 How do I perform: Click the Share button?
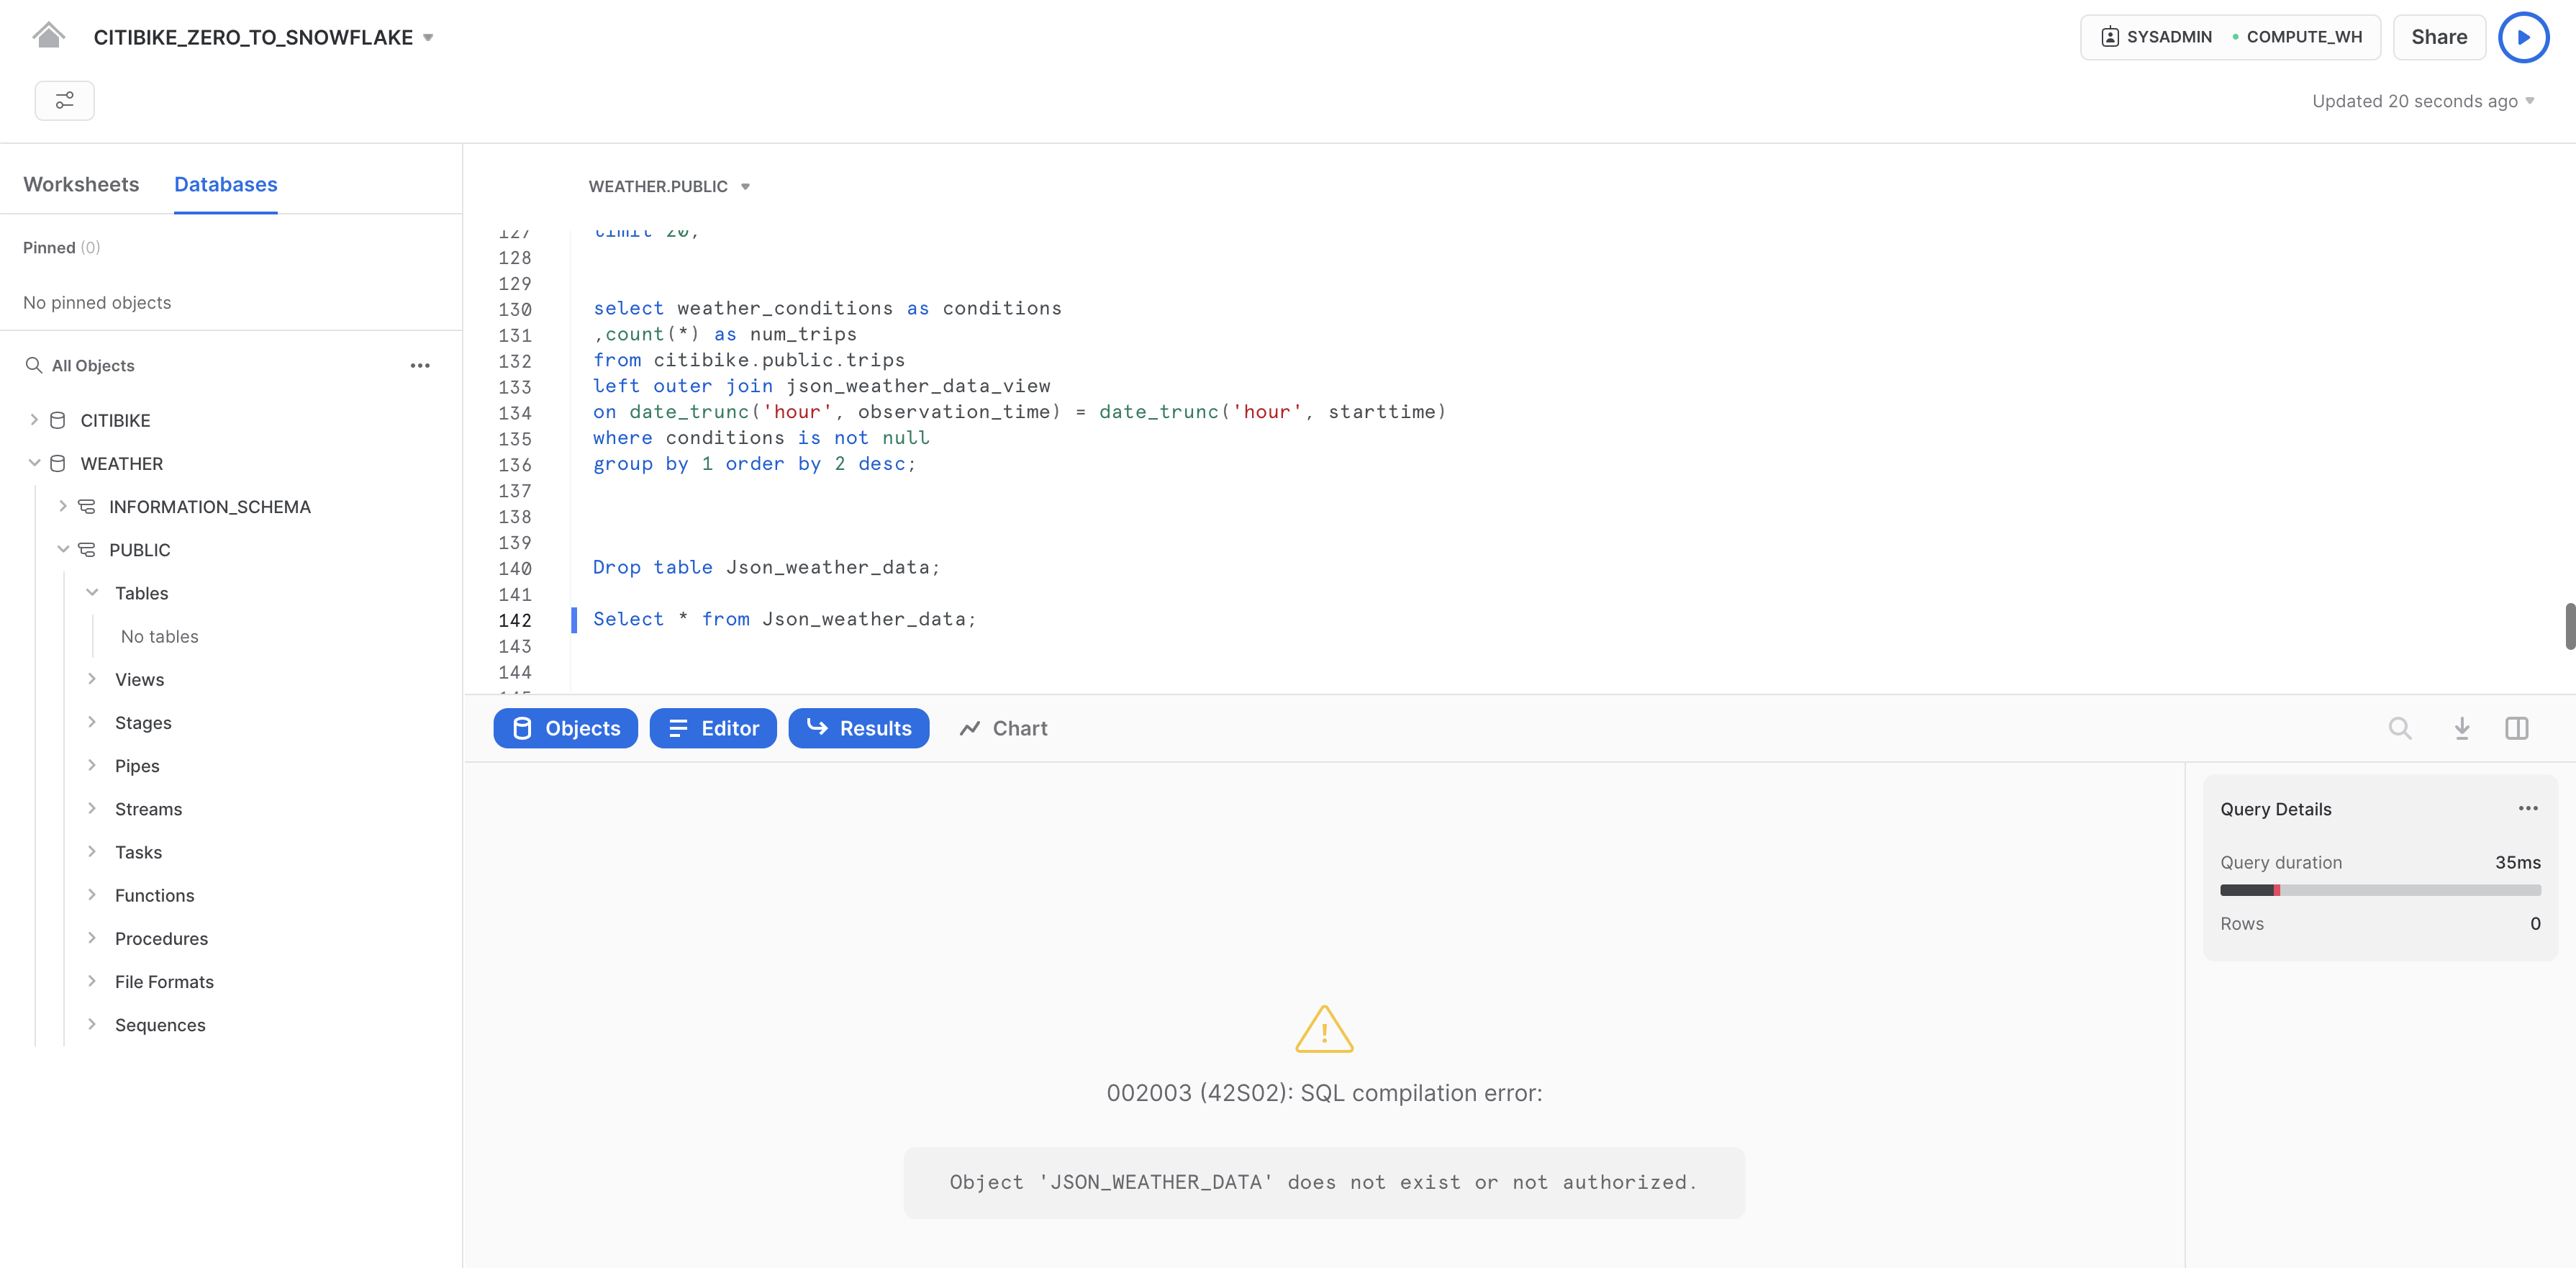[2439, 36]
